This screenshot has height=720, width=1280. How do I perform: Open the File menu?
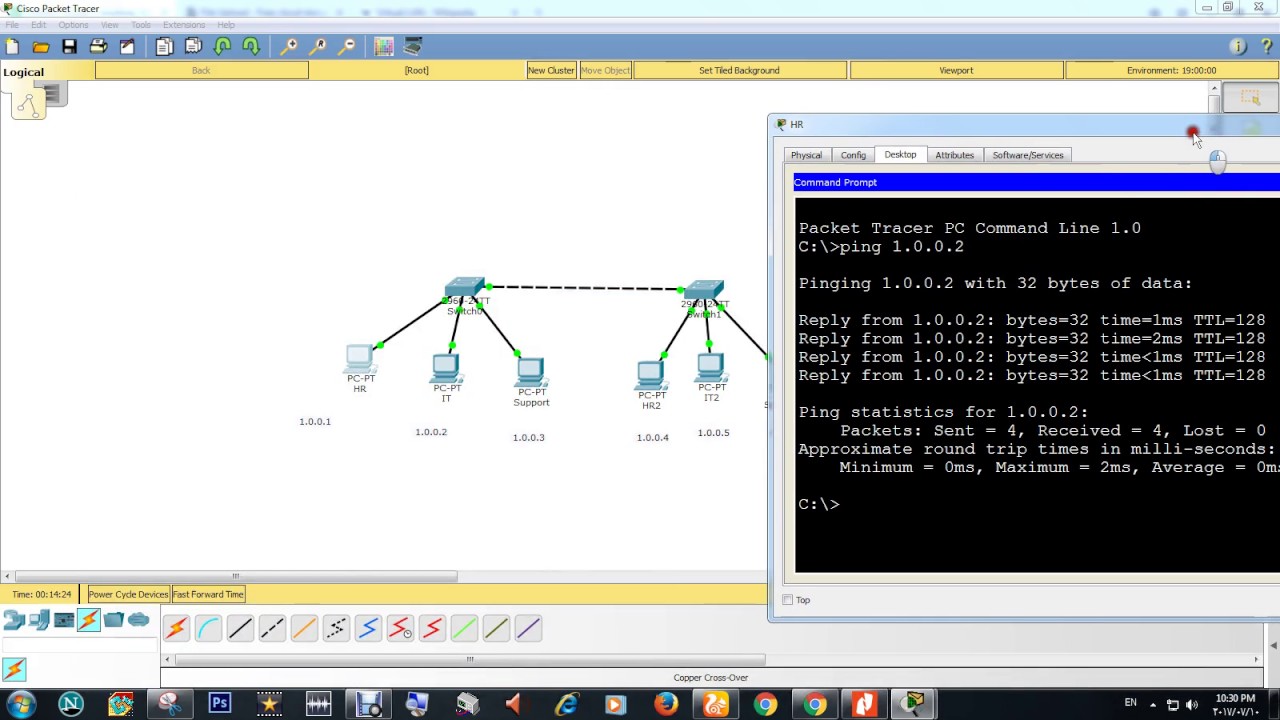click(x=12, y=25)
